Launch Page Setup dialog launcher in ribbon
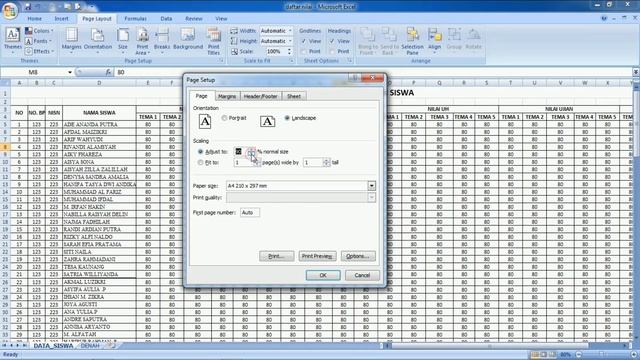 pos(221,61)
